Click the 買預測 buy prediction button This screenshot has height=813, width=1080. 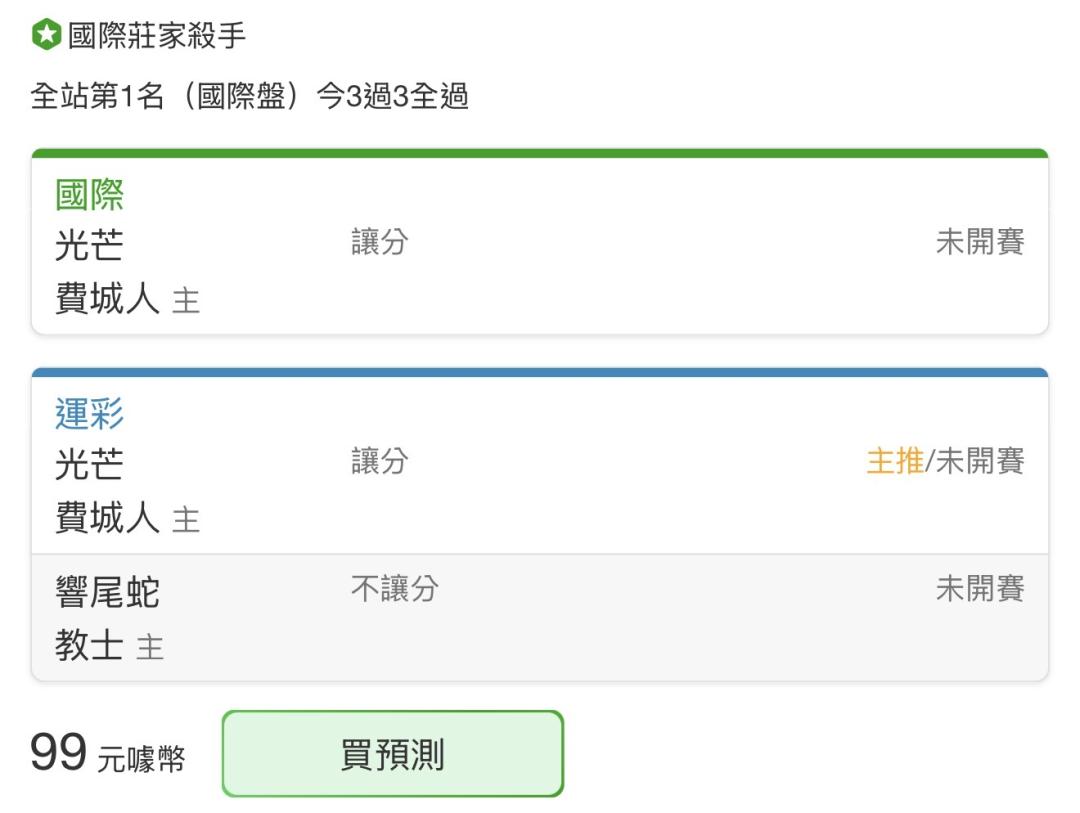[x=393, y=754]
